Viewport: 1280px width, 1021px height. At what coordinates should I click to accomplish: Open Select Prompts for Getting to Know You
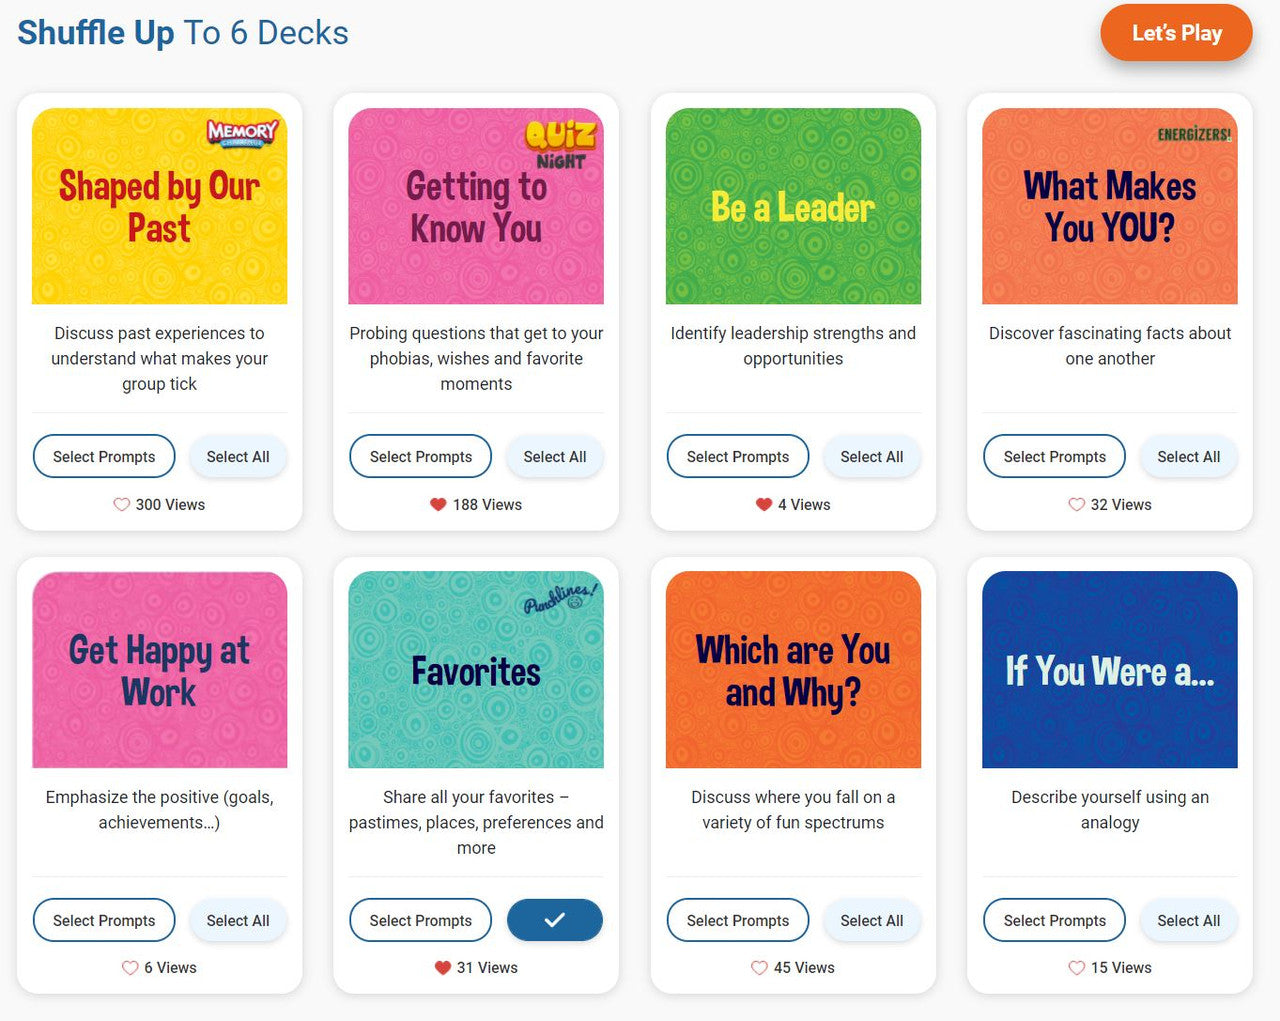(x=421, y=457)
